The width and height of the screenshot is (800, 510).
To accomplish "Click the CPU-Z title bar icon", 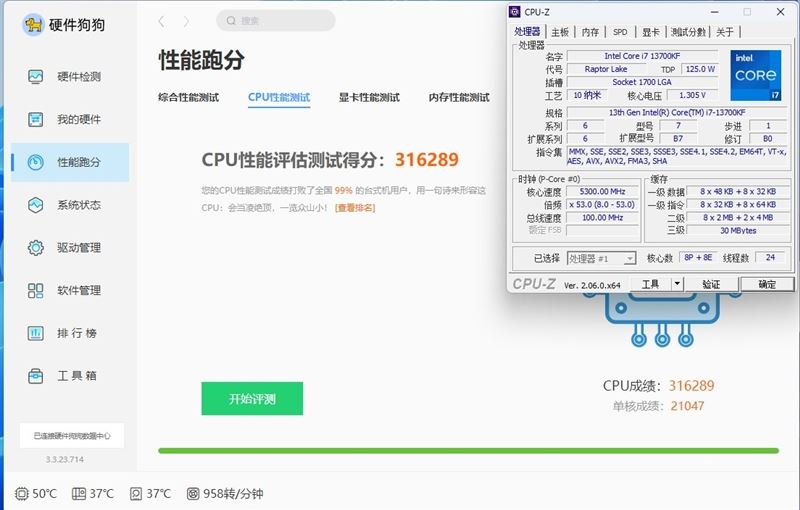I will coord(515,12).
